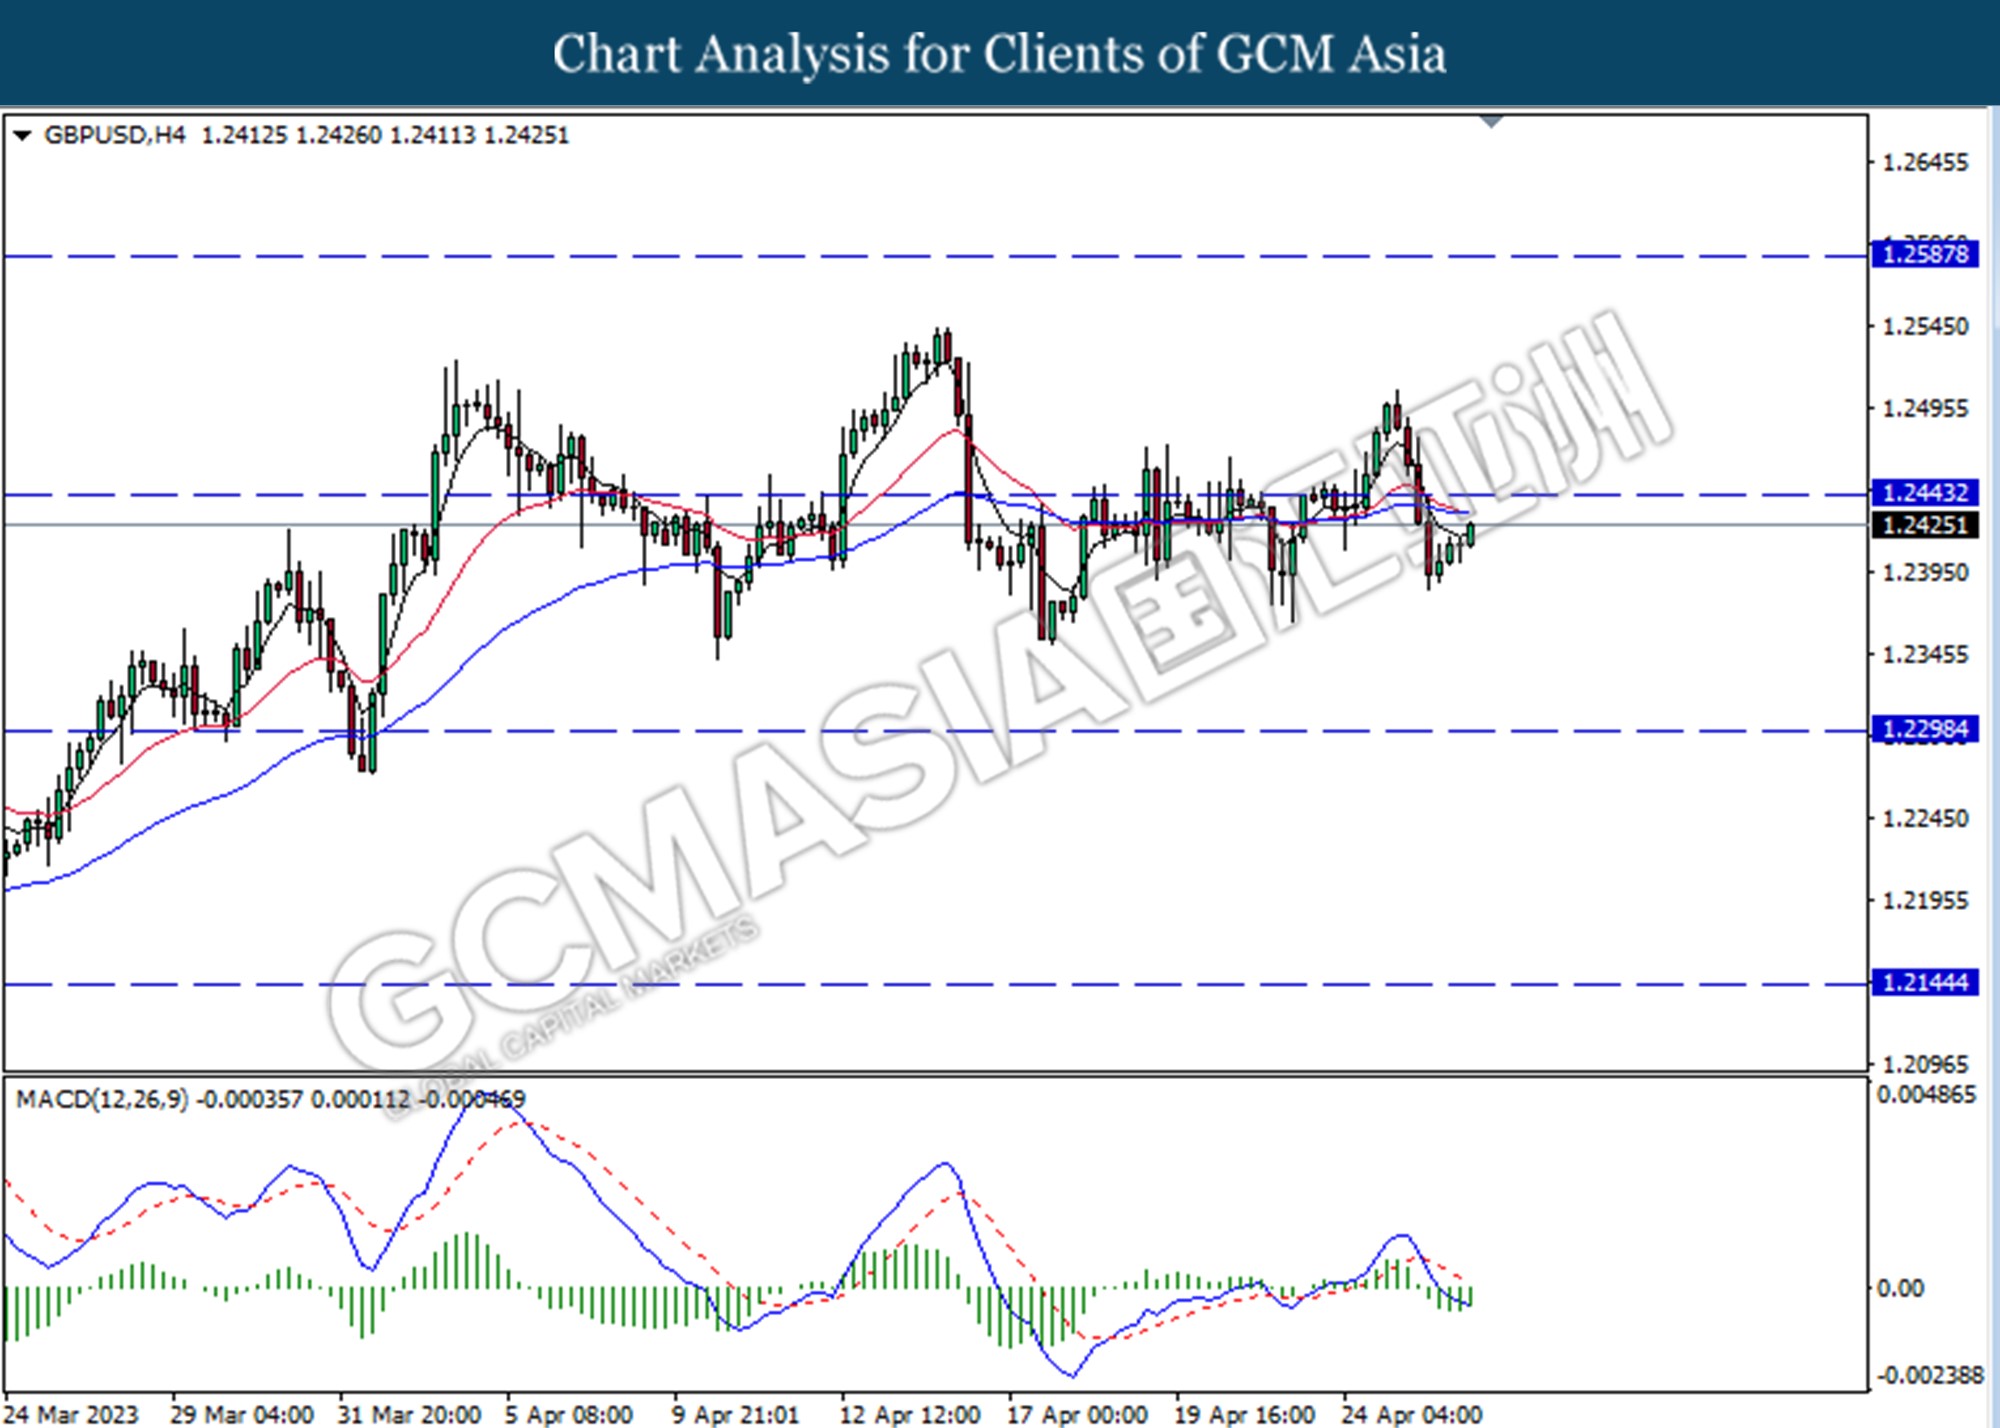Click the 1.20965 price scale value

(1925, 1064)
